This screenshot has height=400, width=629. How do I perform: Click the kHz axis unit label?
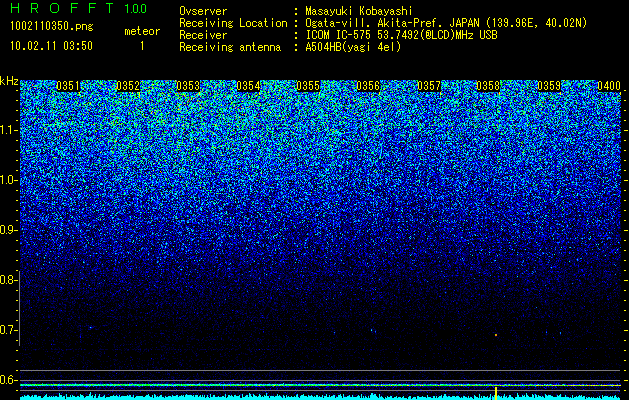(x=9, y=81)
